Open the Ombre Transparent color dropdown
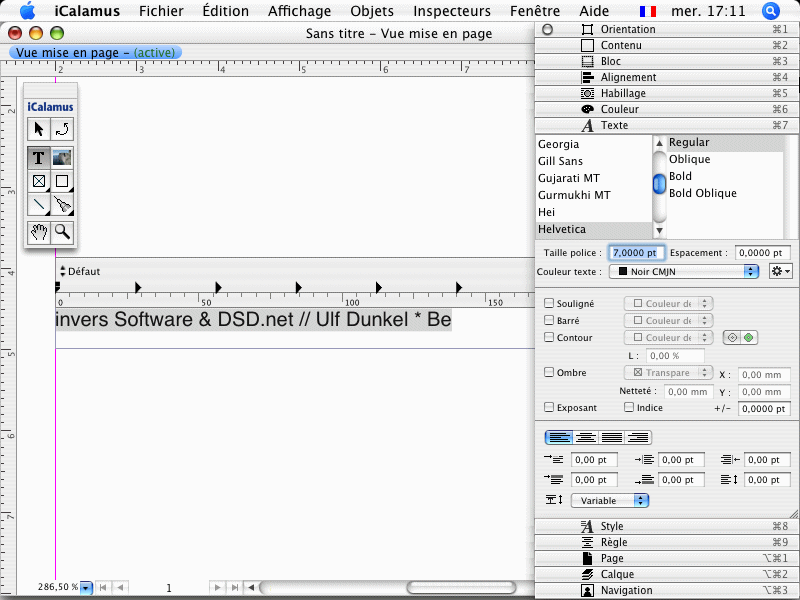Screen dimensions: 800x600 [x=668, y=372]
